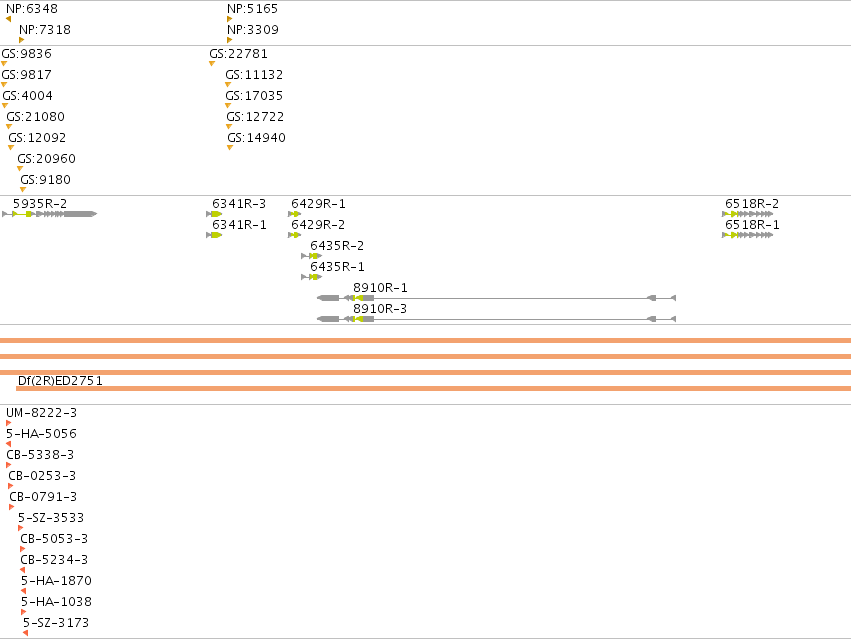The height and width of the screenshot is (639, 851).
Task: Click the 6518R-2 gene glyph
Action: pos(747,214)
